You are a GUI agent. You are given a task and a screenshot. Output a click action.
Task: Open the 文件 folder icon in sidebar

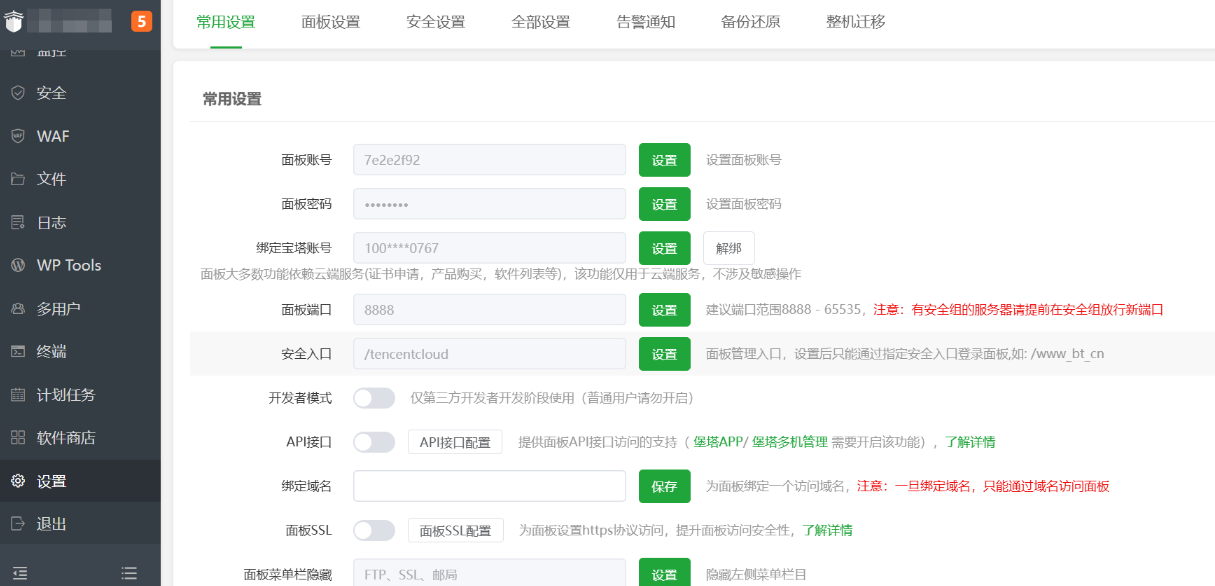pos(18,179)
